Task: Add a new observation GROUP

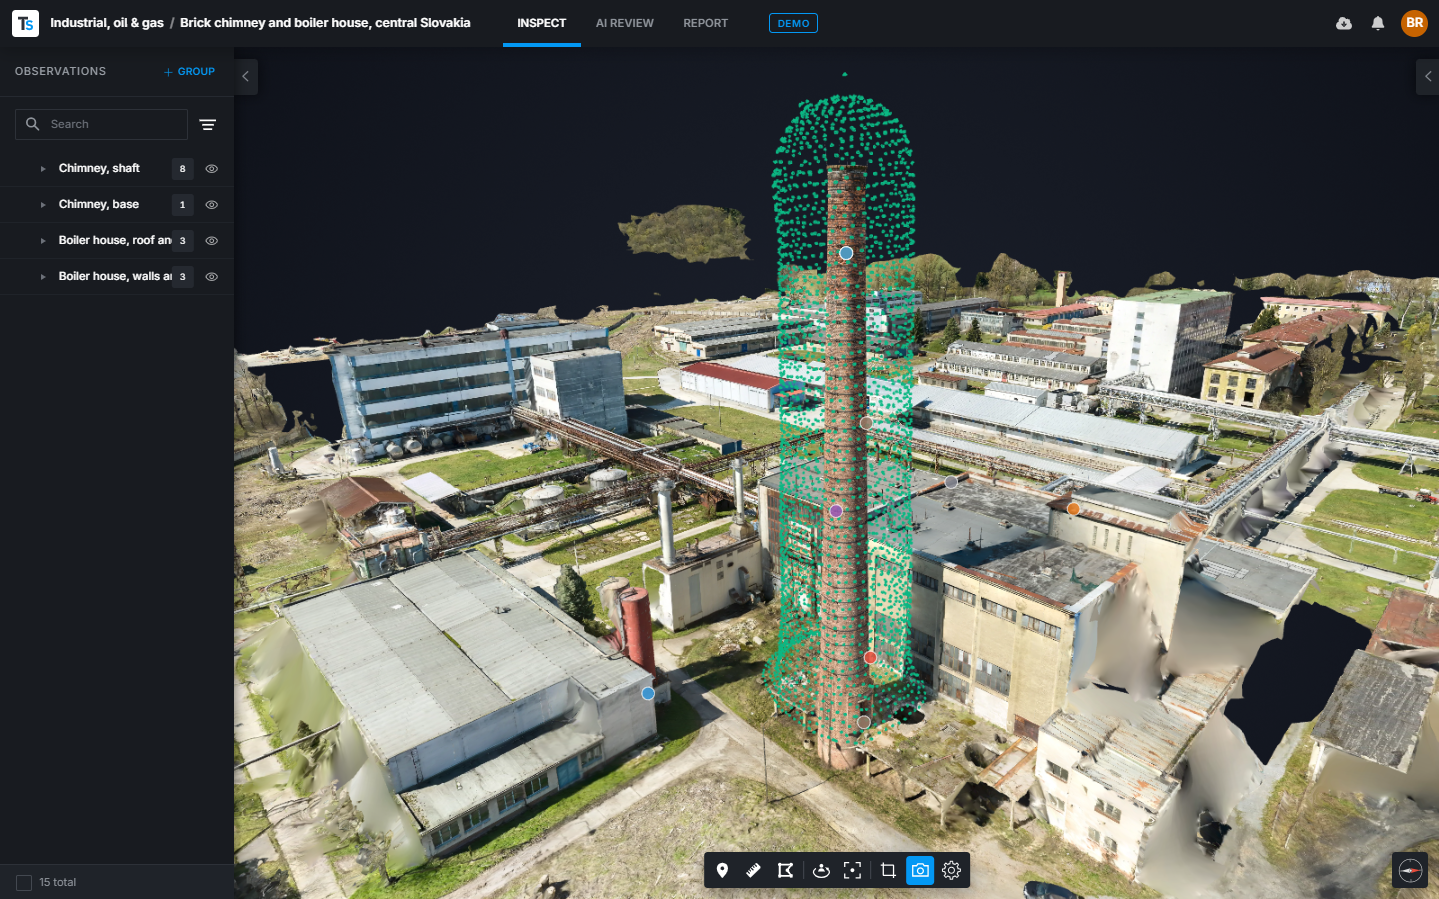Action: pyautogui.click(x=189, y=72)
